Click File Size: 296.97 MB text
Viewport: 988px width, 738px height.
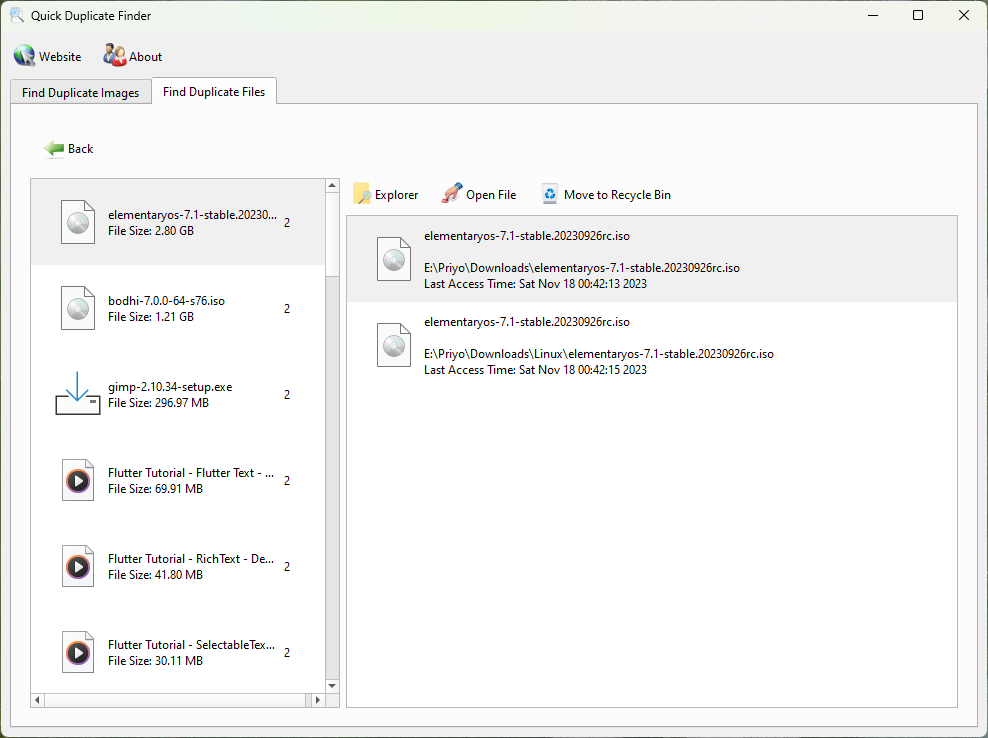point(158,403)
